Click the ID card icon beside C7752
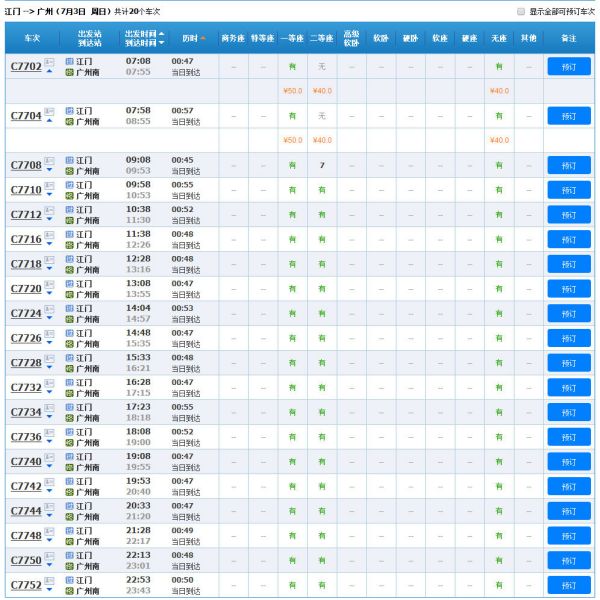Image resolution: width=600 pixels, height=600 pixels. click(49, 580)
